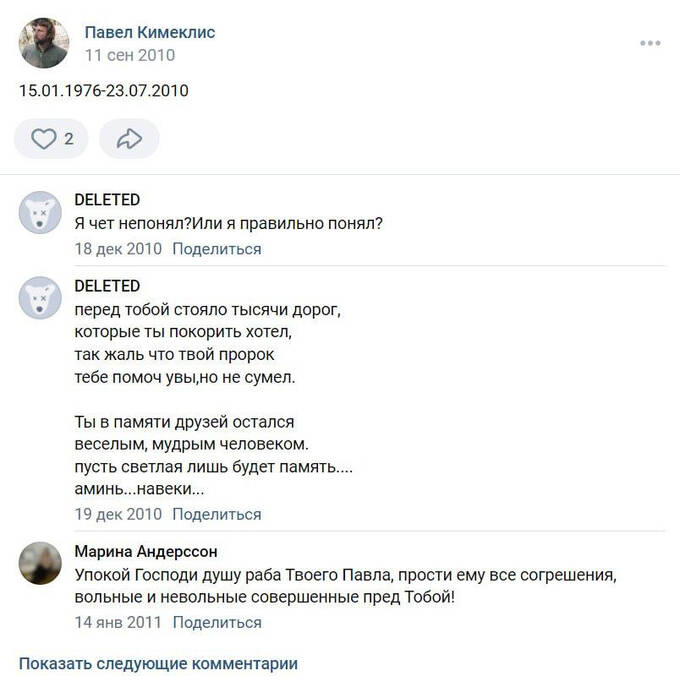
Task: Like the post with the heart icon
Action: pyautogui.click(x=44, y=139)
